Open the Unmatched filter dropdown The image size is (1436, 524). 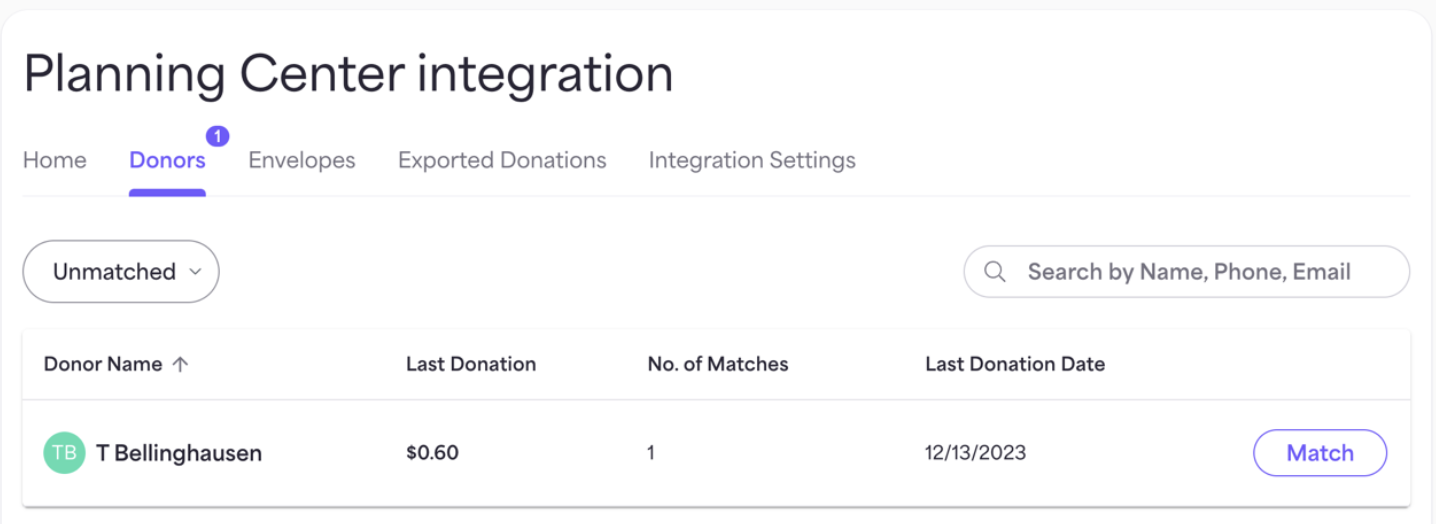click(121, 272)
